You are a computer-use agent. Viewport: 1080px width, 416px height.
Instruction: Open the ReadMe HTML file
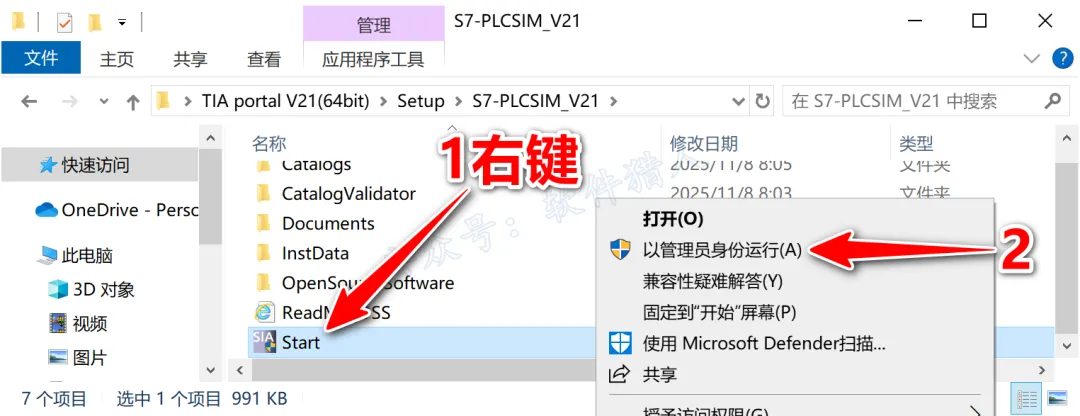[x=322, y=313]
